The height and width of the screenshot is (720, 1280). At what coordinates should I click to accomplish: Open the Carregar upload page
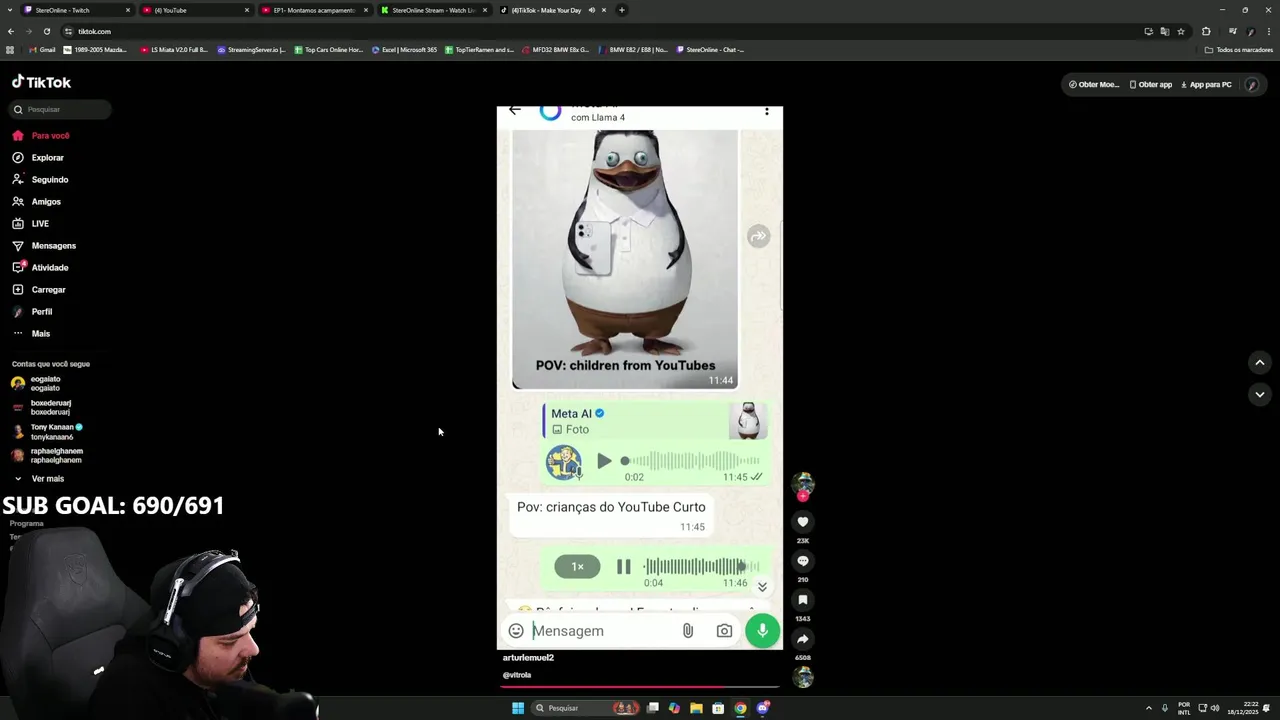point(39,289)
